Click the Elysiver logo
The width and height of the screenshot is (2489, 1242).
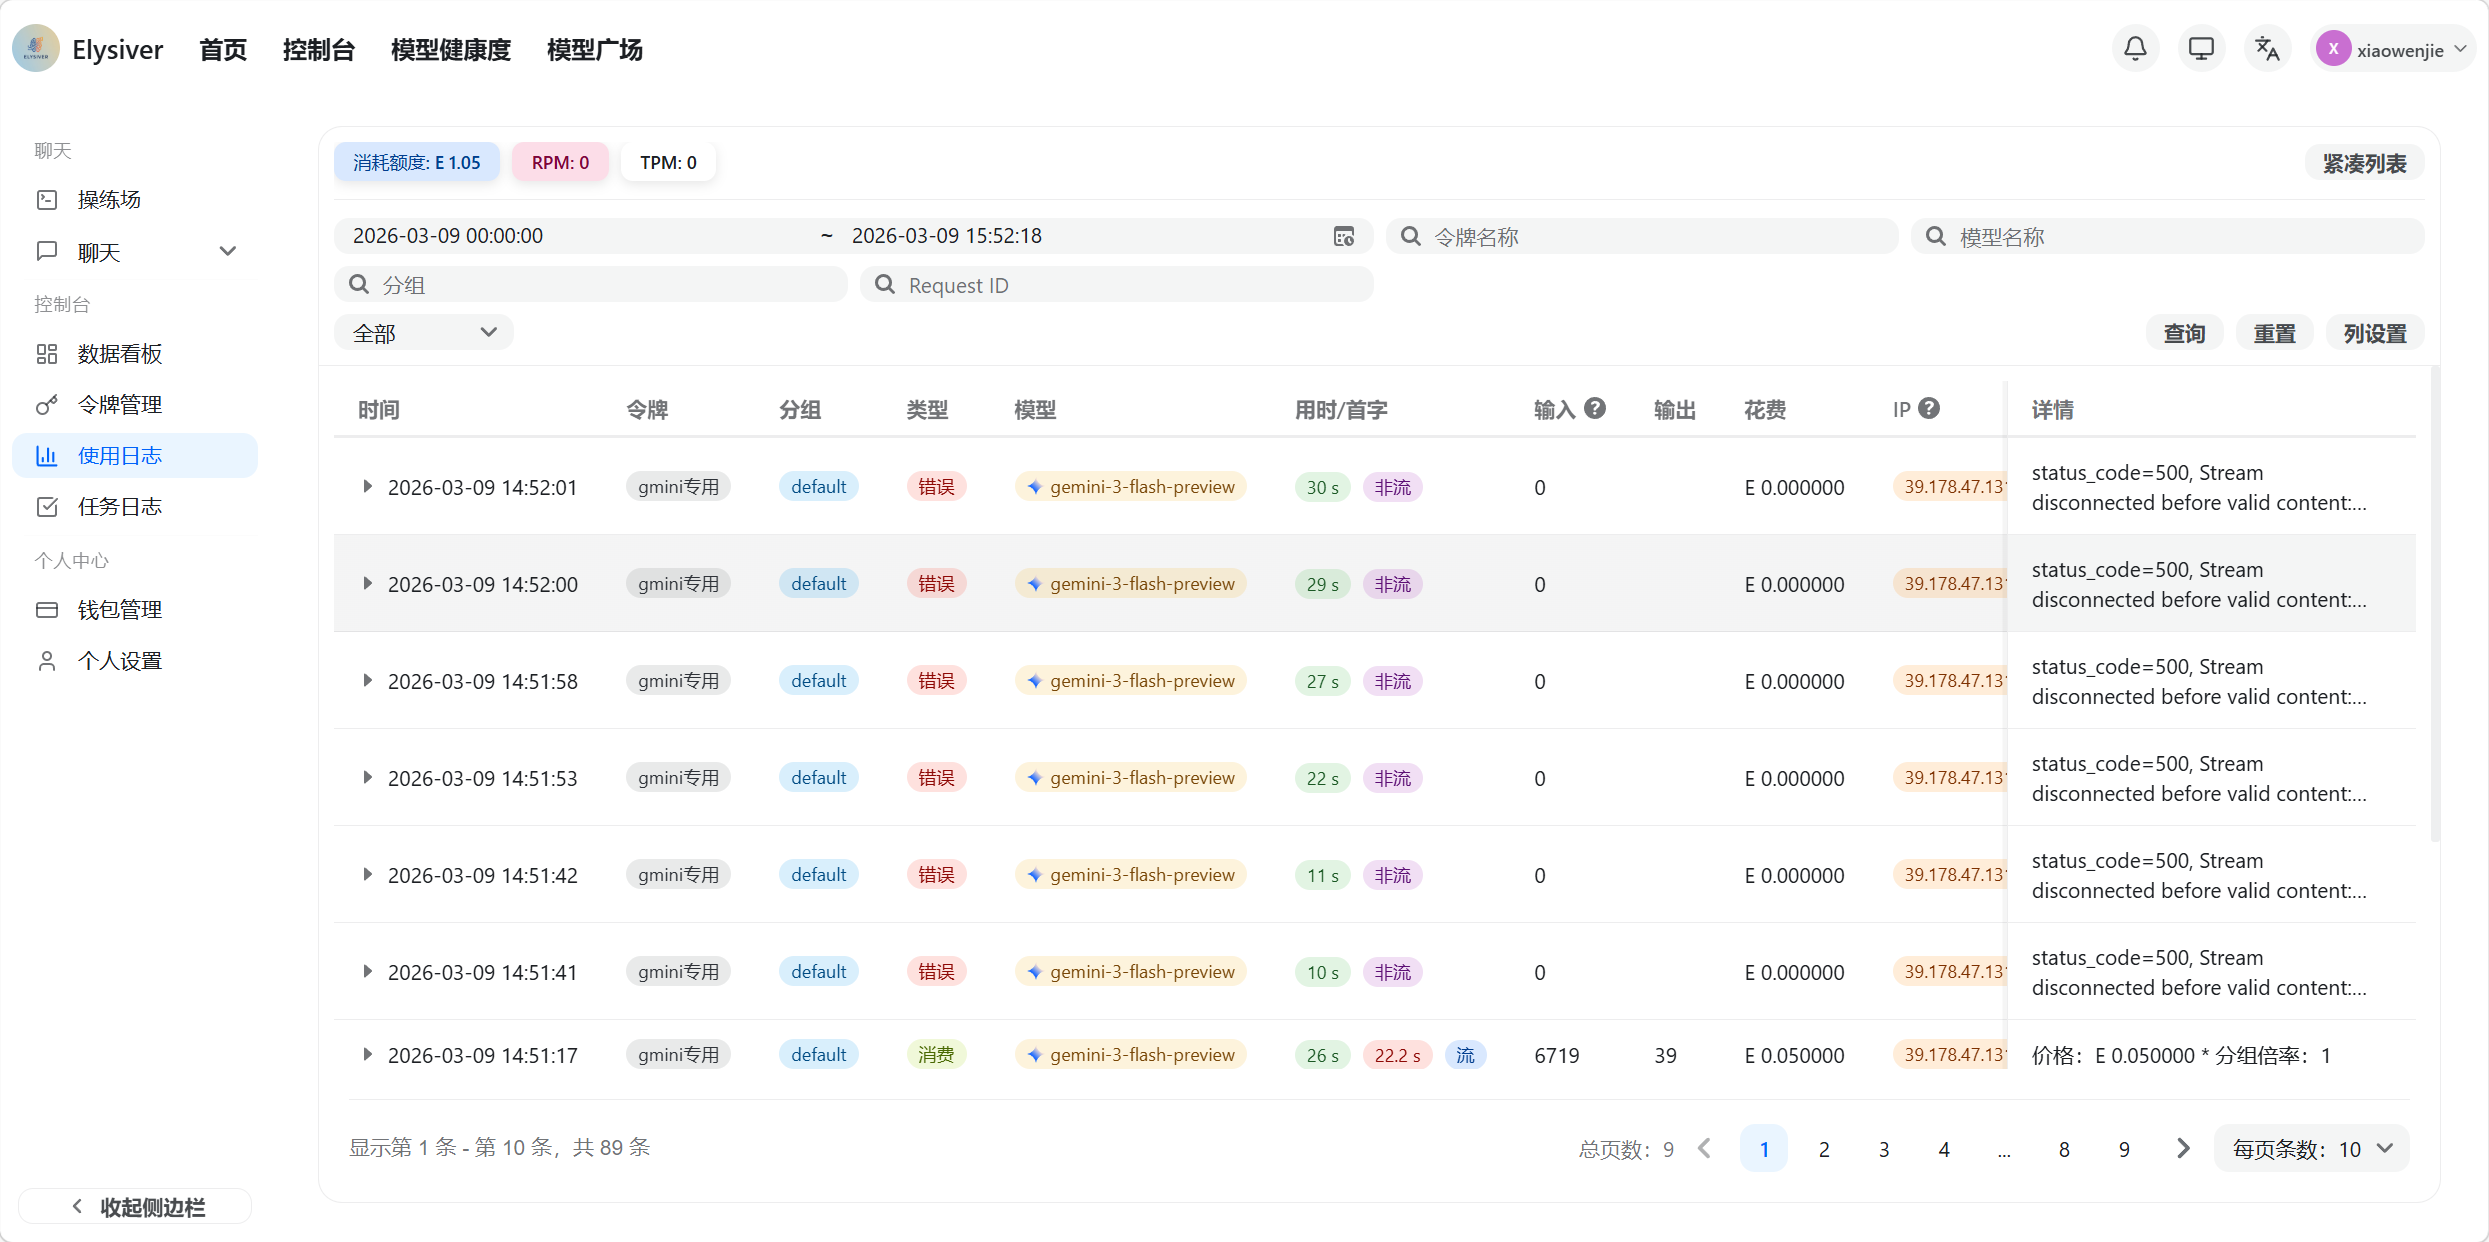pos(36,49)
